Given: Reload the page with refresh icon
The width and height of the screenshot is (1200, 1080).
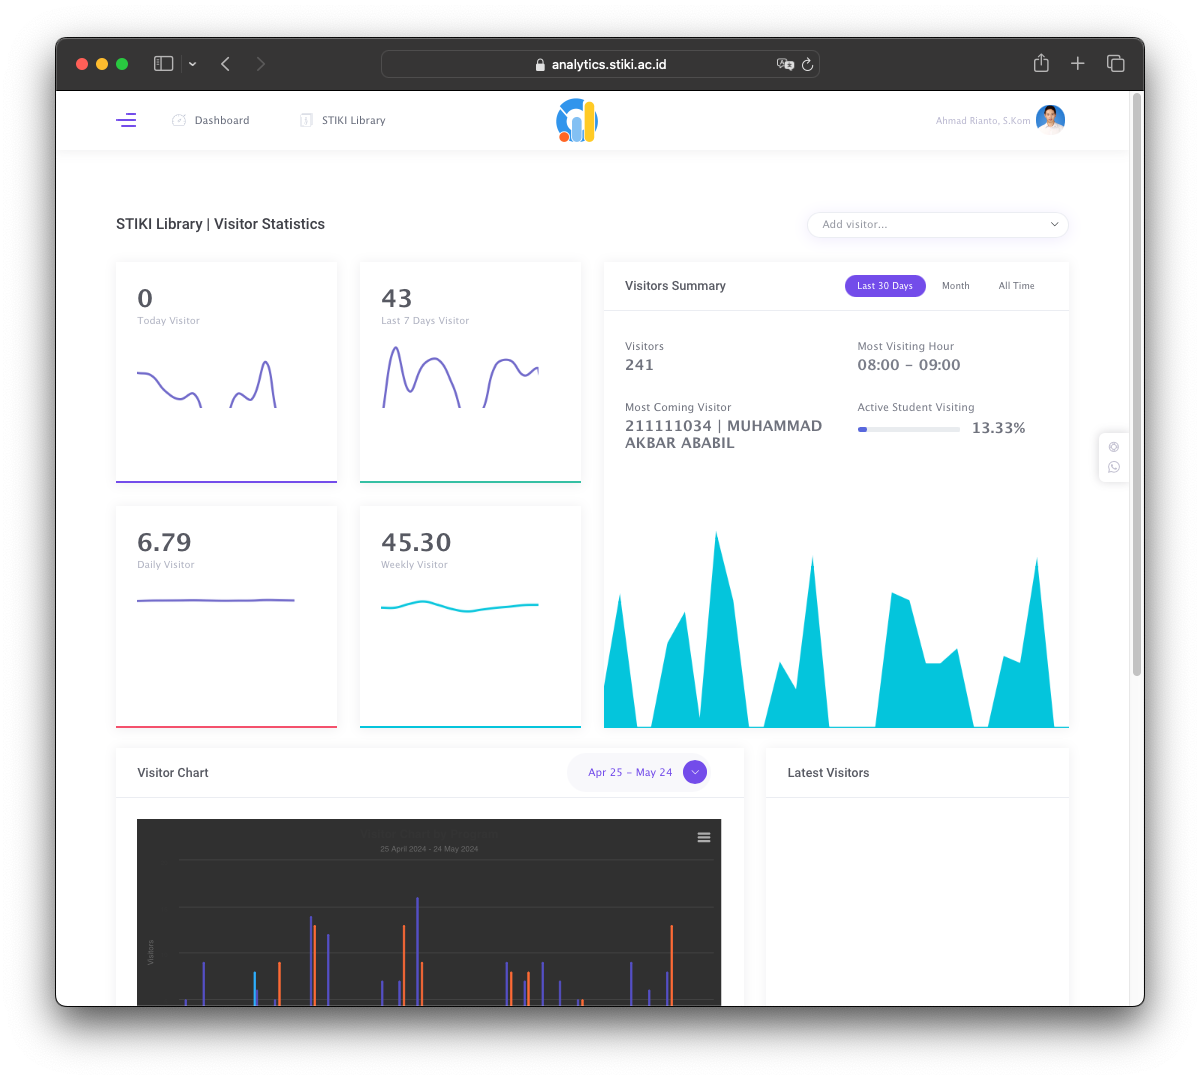Looking at the screenshot, I should coord(807,64).
